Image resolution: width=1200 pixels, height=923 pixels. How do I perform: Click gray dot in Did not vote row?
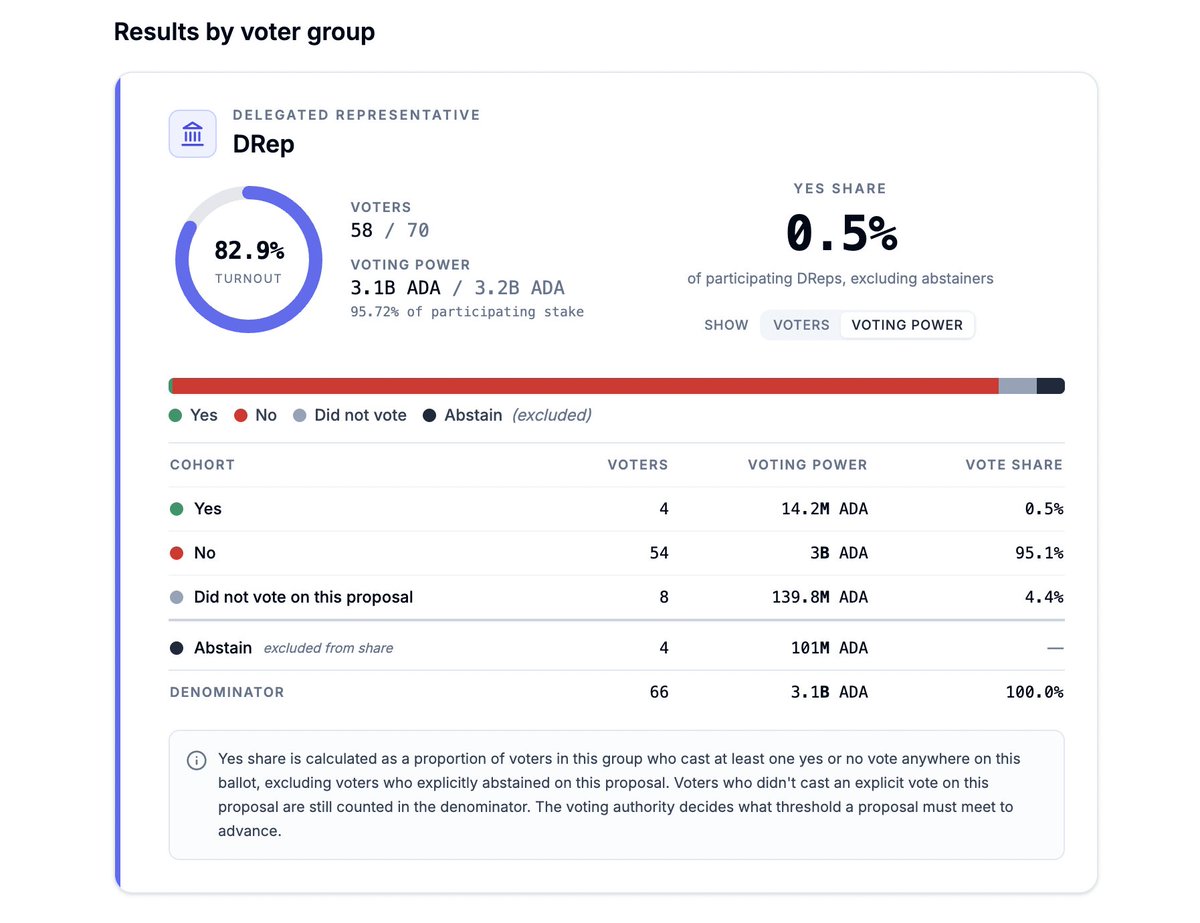pyautogui.click(x=177, y=597)
